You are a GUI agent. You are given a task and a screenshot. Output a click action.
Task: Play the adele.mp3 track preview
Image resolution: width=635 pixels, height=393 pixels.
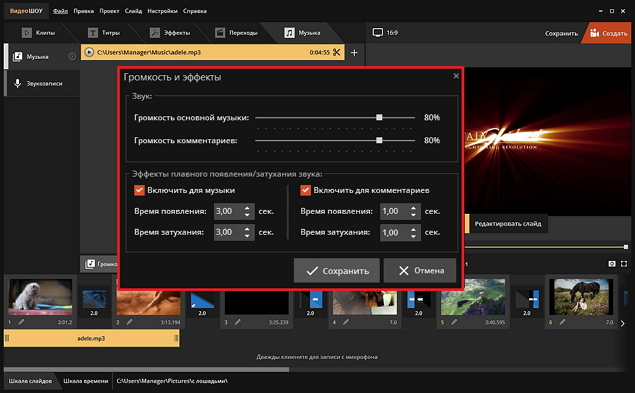point(89,52)
